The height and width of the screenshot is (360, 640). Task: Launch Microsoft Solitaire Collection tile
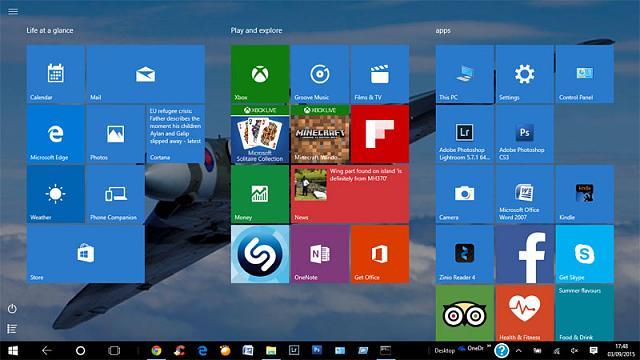pos(260,134)
